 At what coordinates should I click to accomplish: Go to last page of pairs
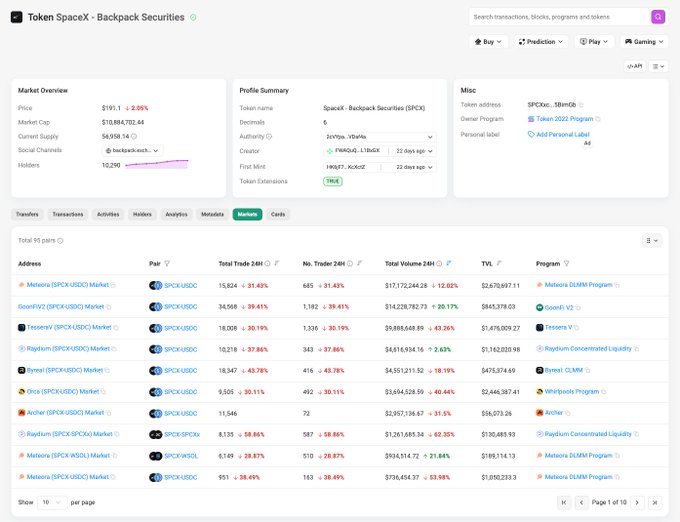[x=655, y=502]
